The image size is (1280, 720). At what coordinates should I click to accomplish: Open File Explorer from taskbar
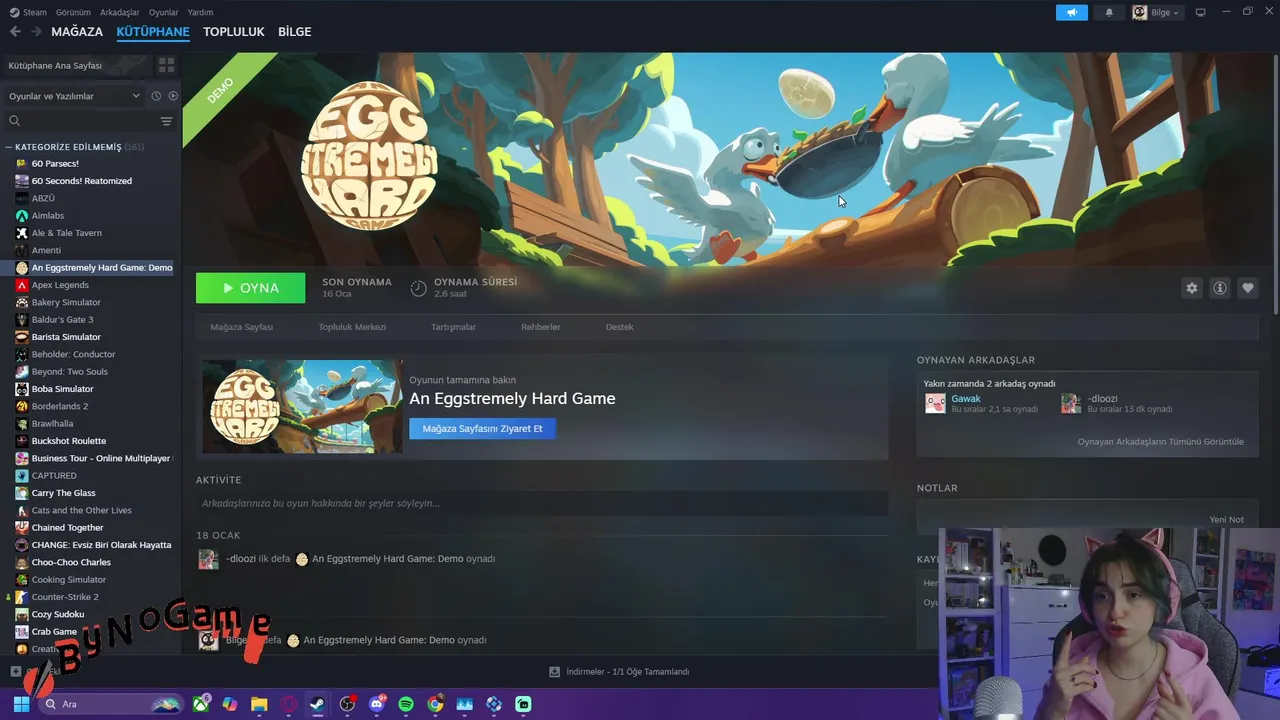259,704
